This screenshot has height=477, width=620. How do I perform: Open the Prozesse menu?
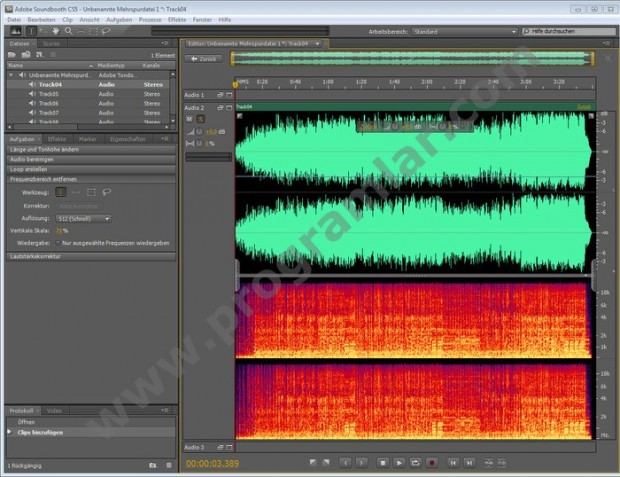point(150,19)
